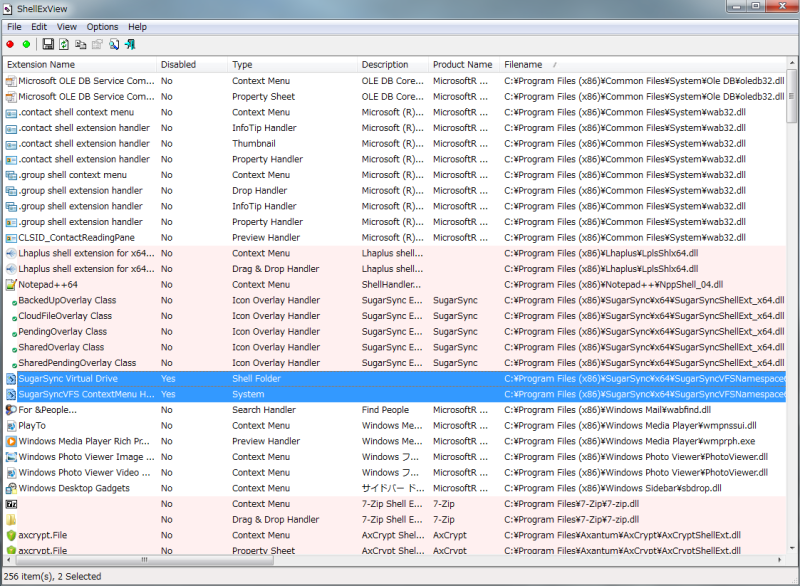Sort by the Disabled column header
The image size is (800, 586).
192,65
